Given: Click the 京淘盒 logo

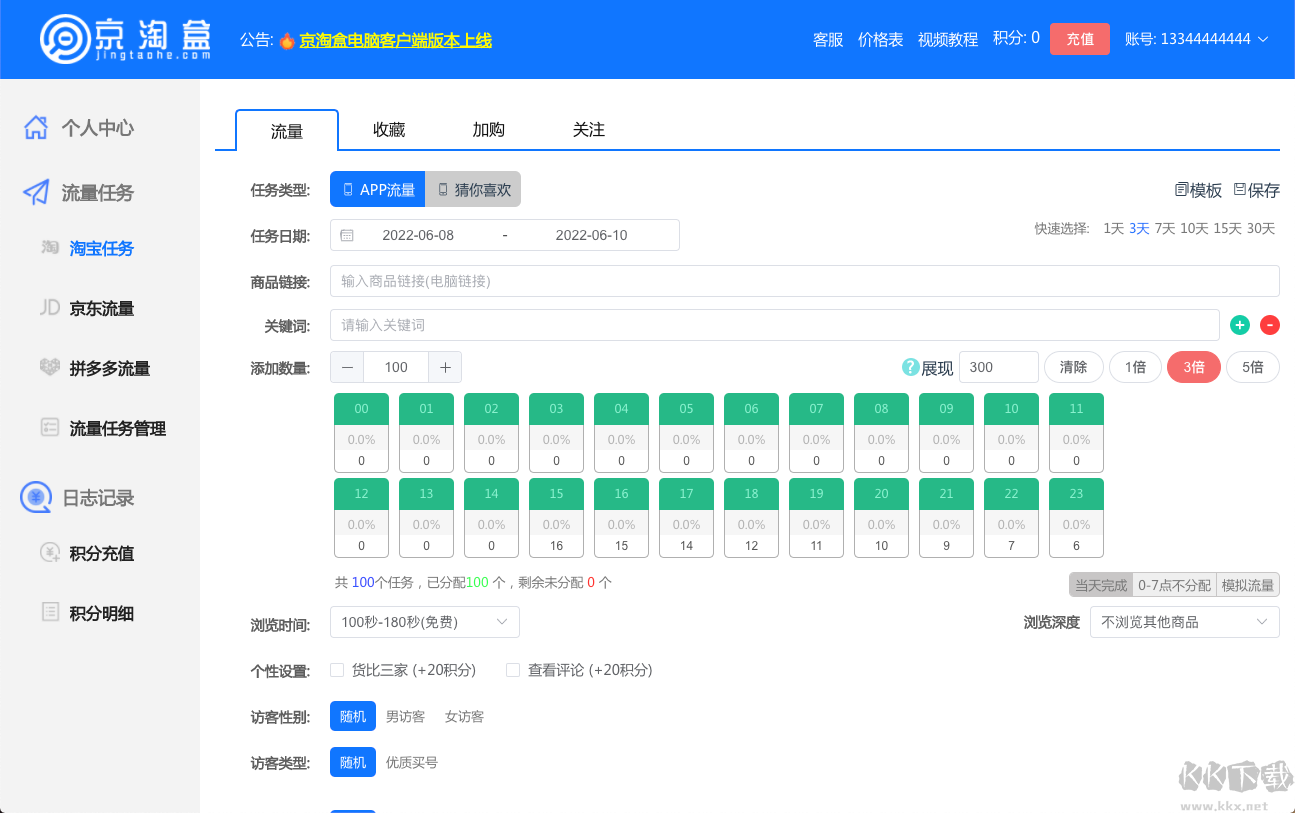Looking at the screenshot, I should (x=126, y=39).
